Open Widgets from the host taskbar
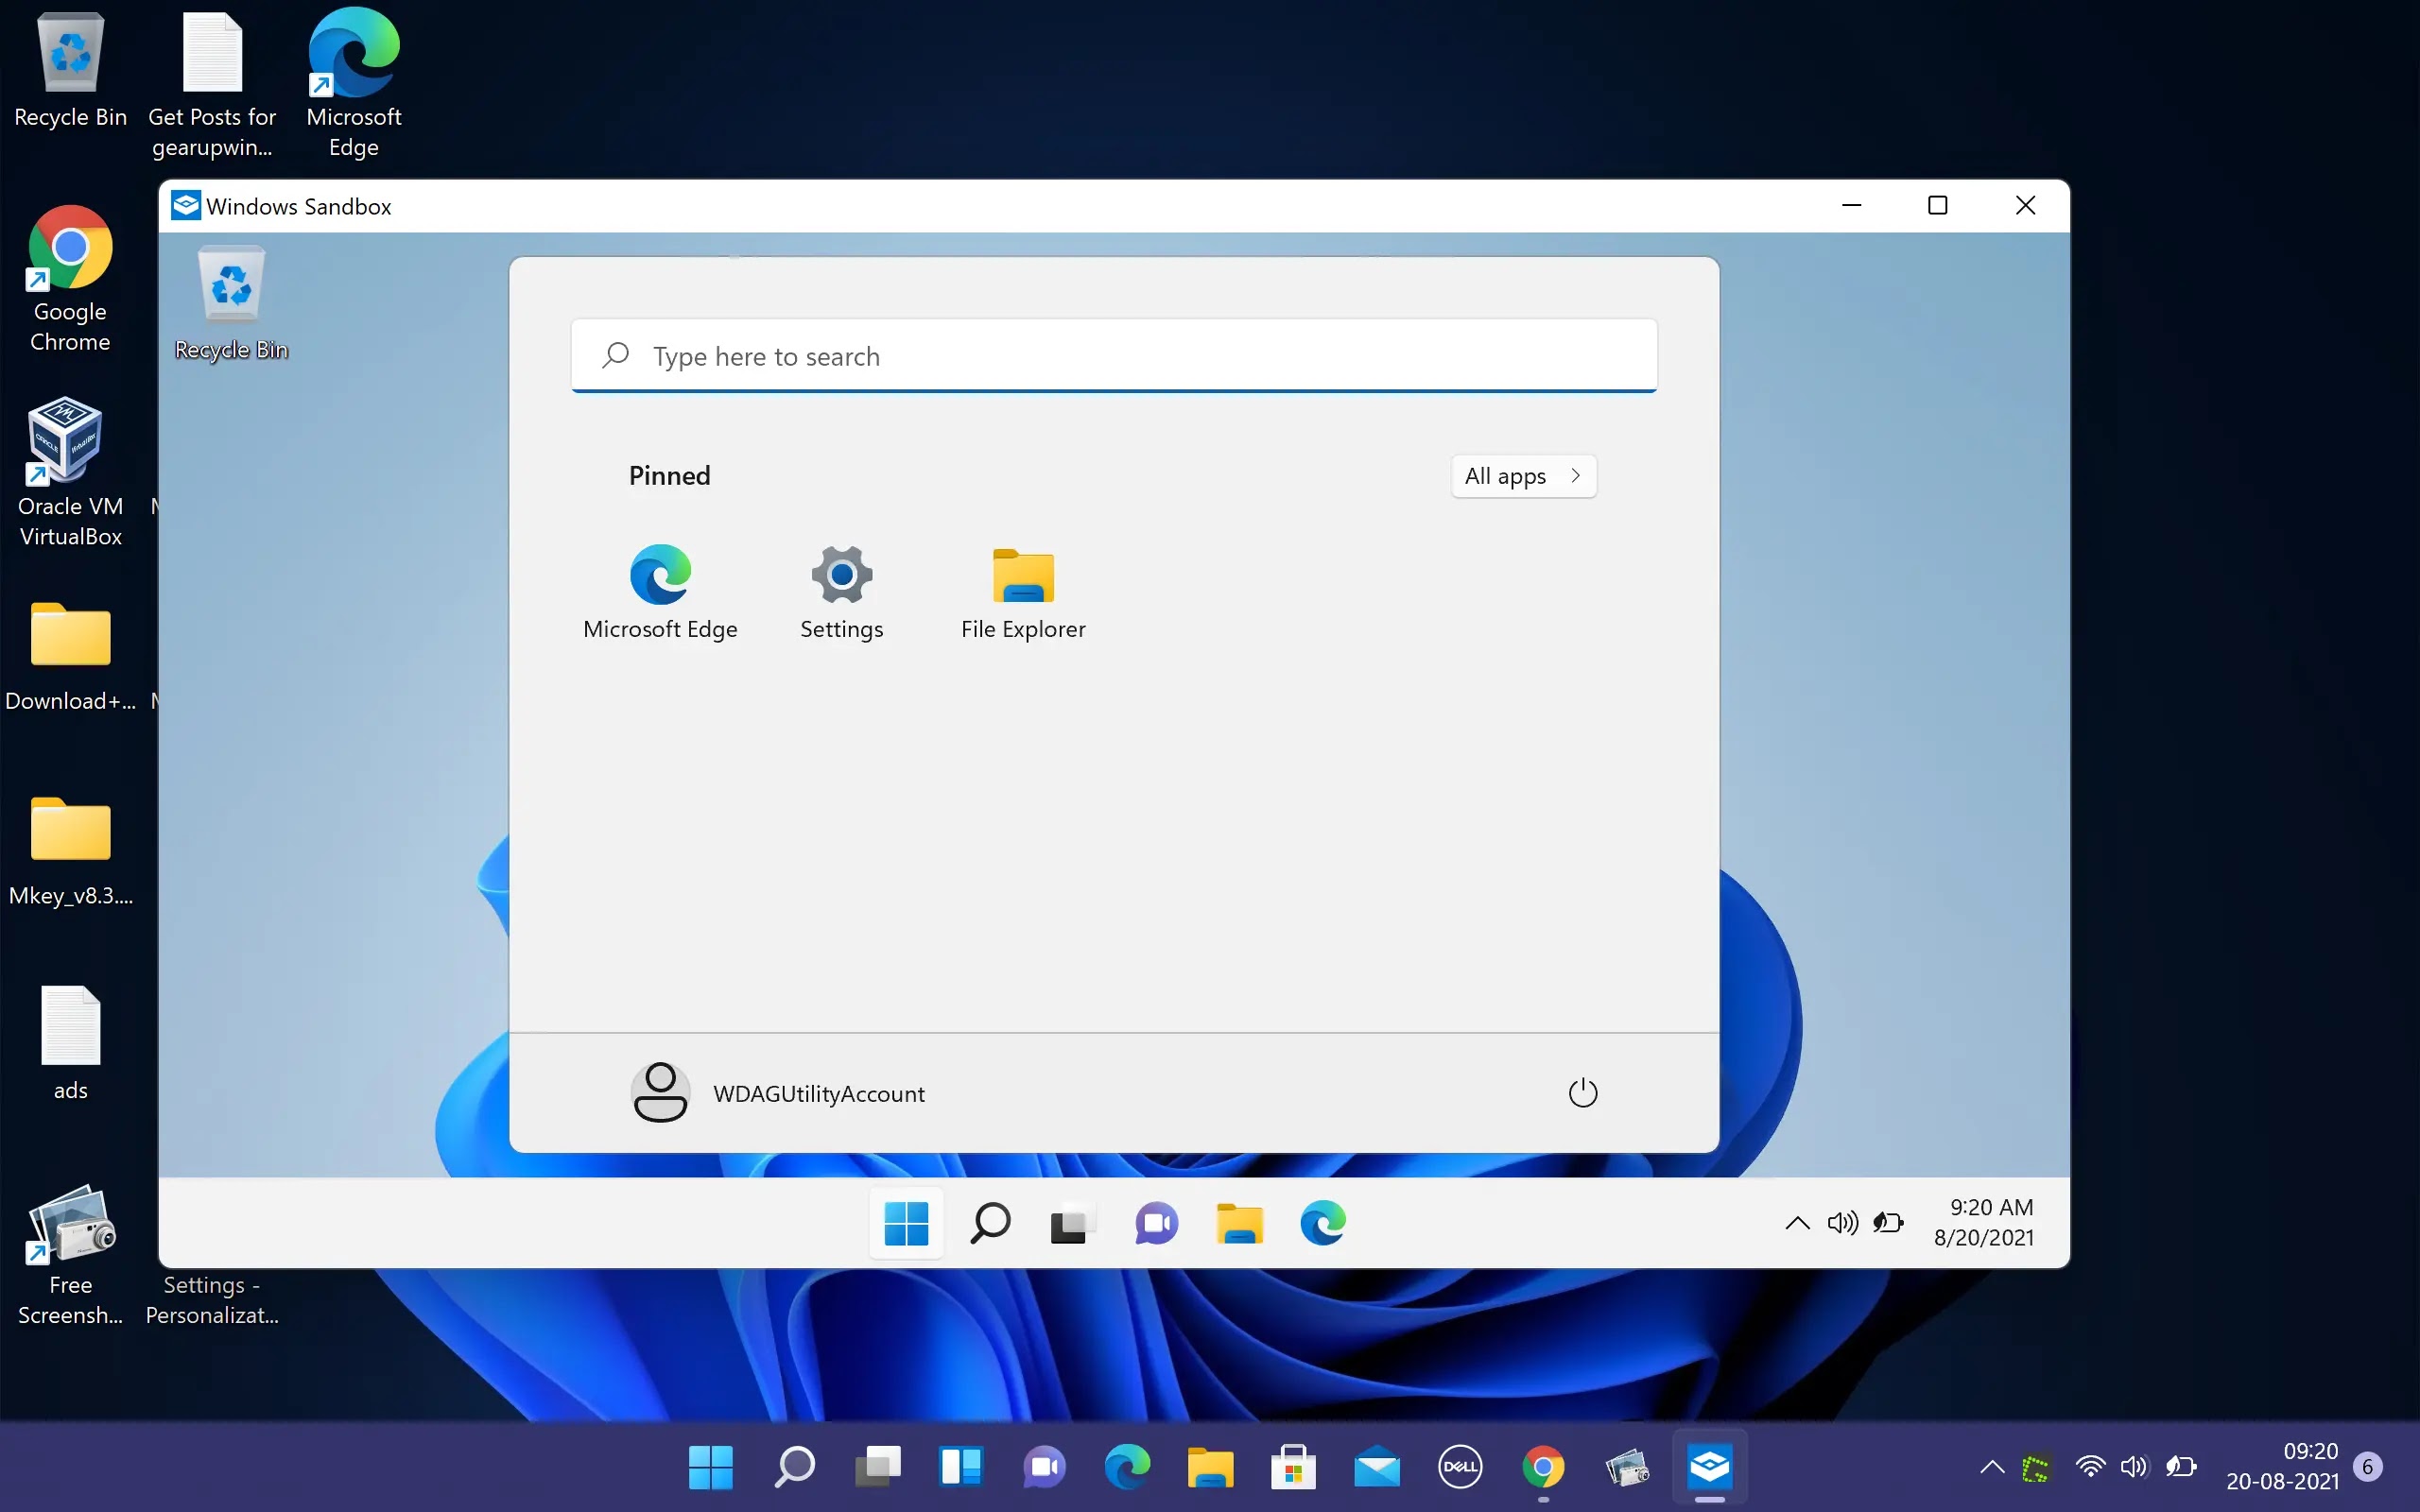2420x1512 pixels. pyautogui.click(x=960, y=1467)
